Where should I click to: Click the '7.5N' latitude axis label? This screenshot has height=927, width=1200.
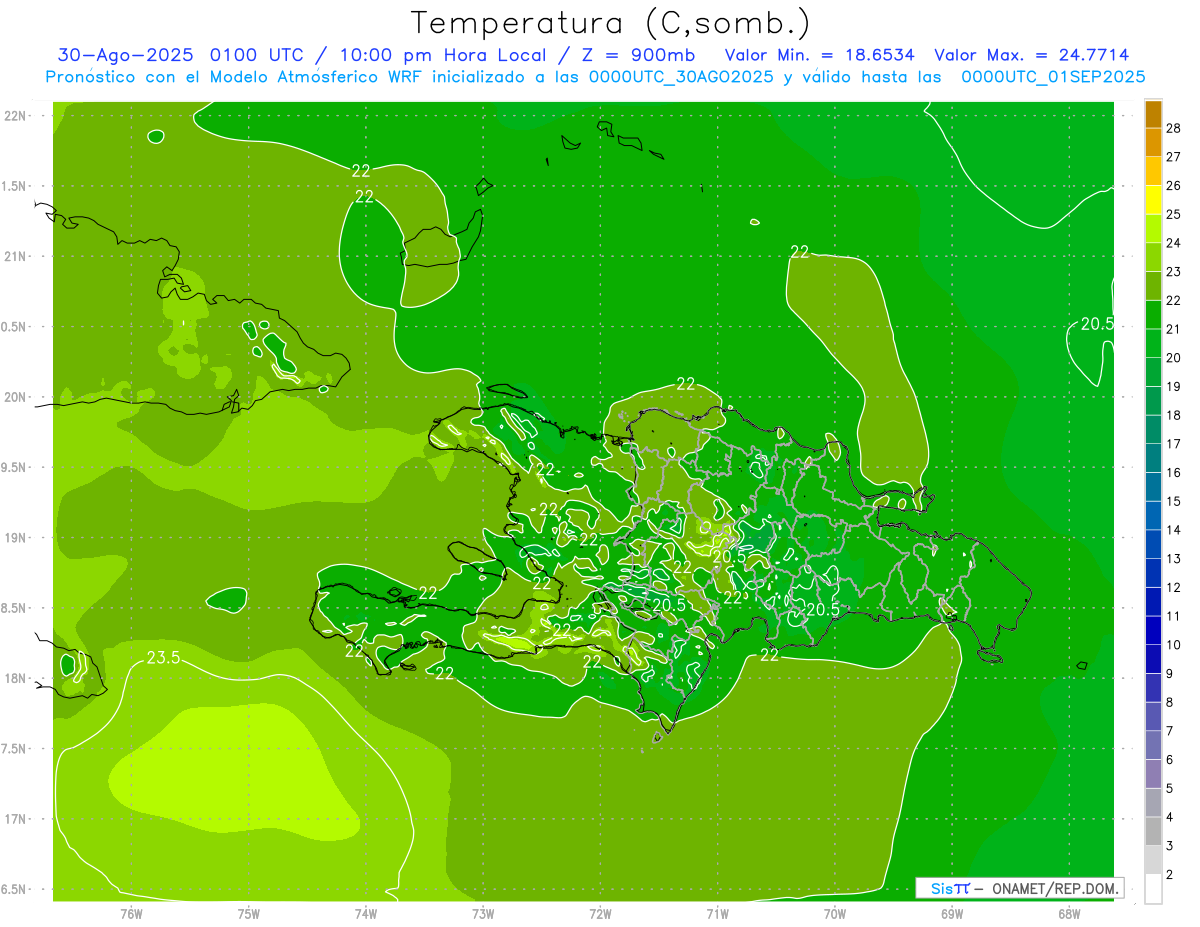click(x=14, y=748)
